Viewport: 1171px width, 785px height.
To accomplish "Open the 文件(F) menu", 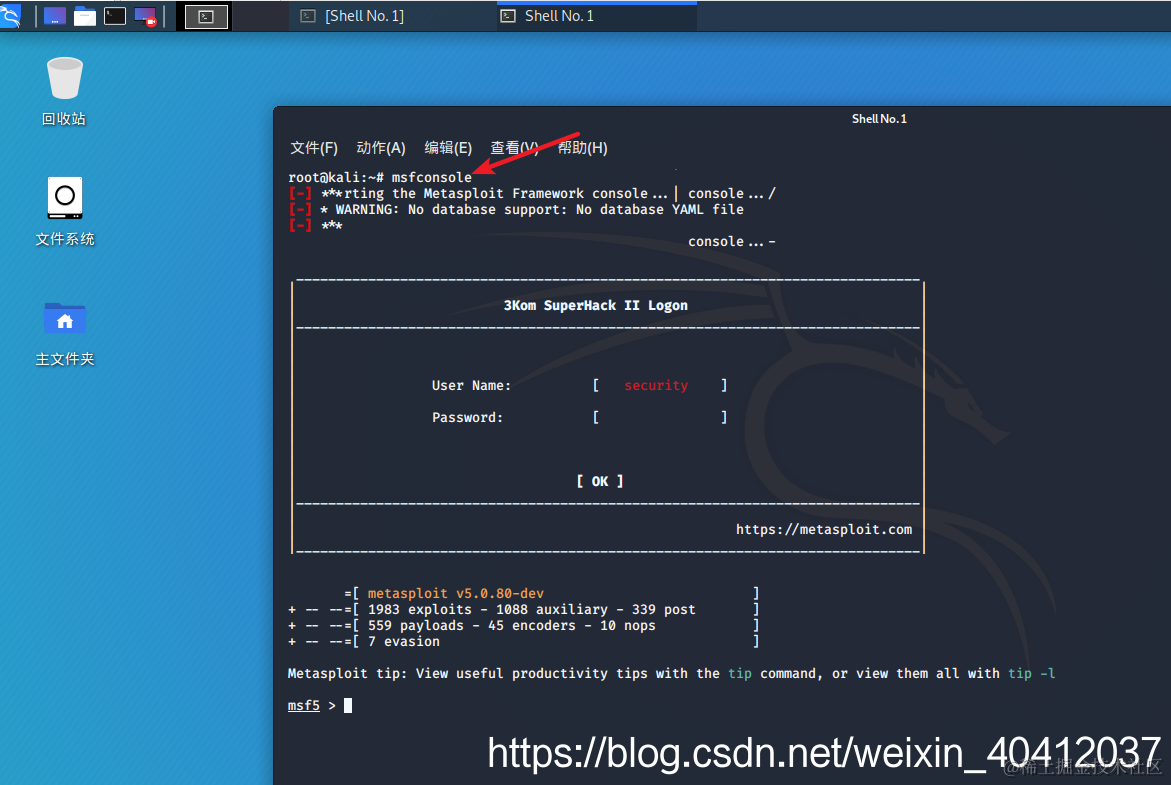I will click(x=314, y=148).
